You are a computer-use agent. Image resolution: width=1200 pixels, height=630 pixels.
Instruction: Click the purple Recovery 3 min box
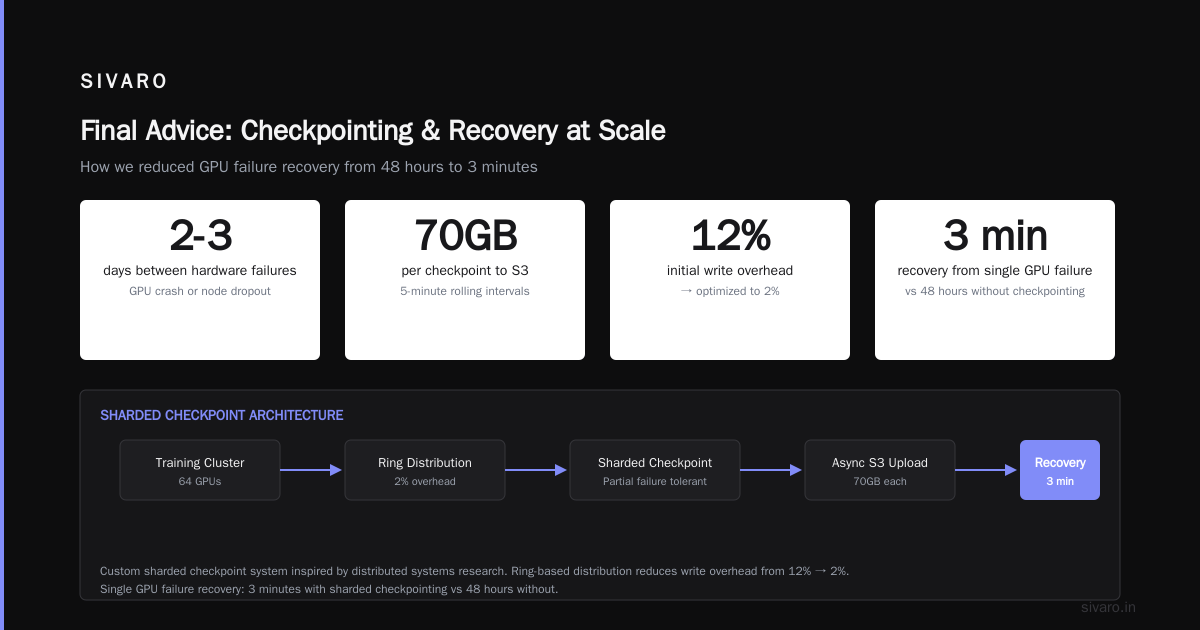point(1060,470)
